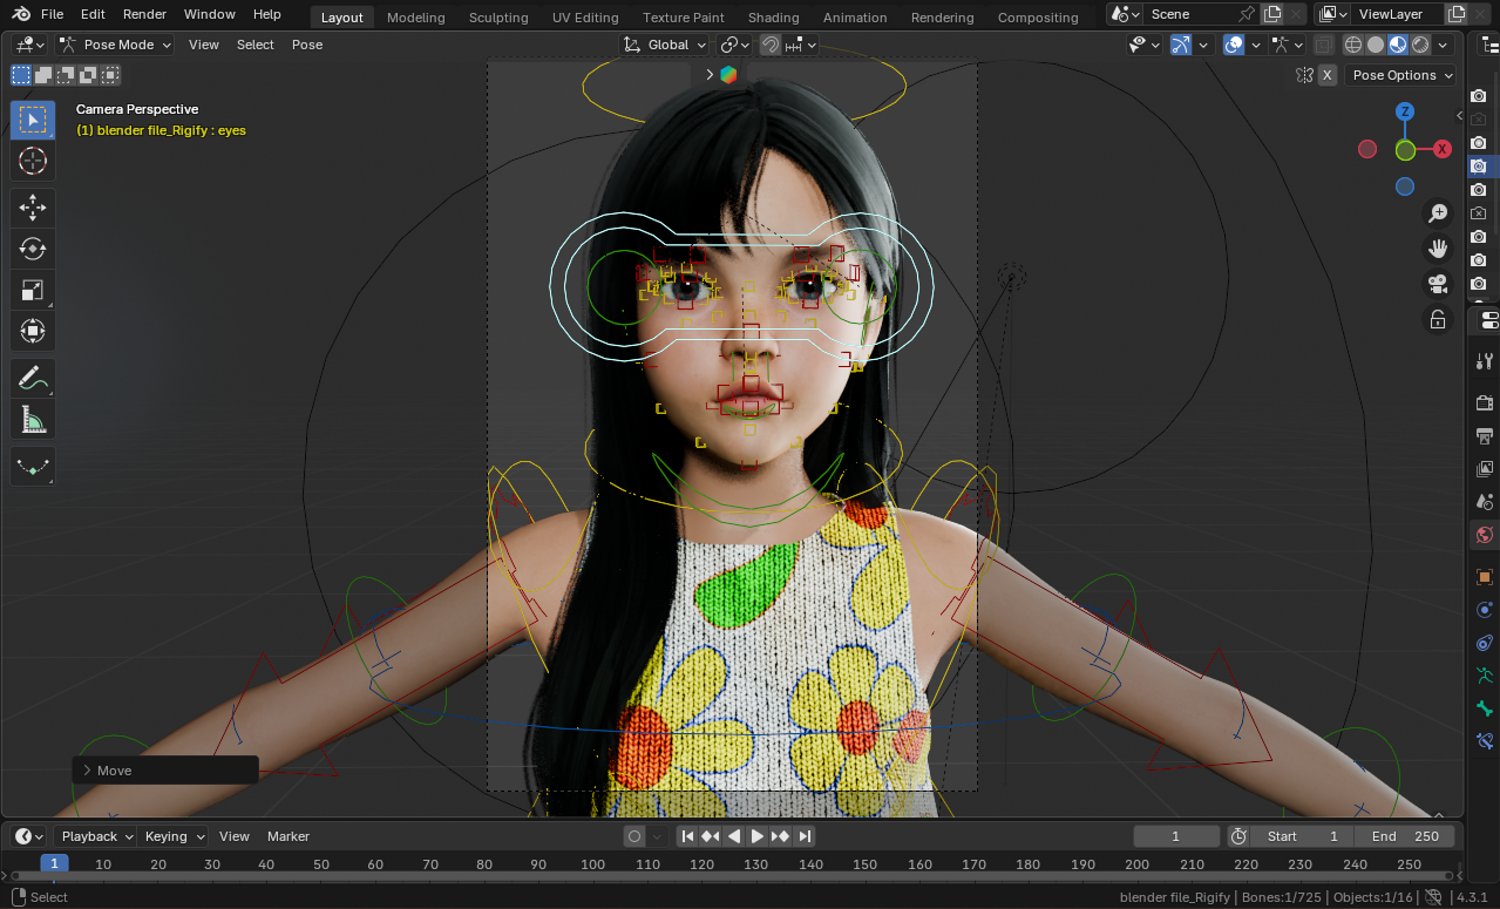Viewport: 1500px width, 909px height.
Task: Open the Scene properties tab
Action: tap(1485, 502)
